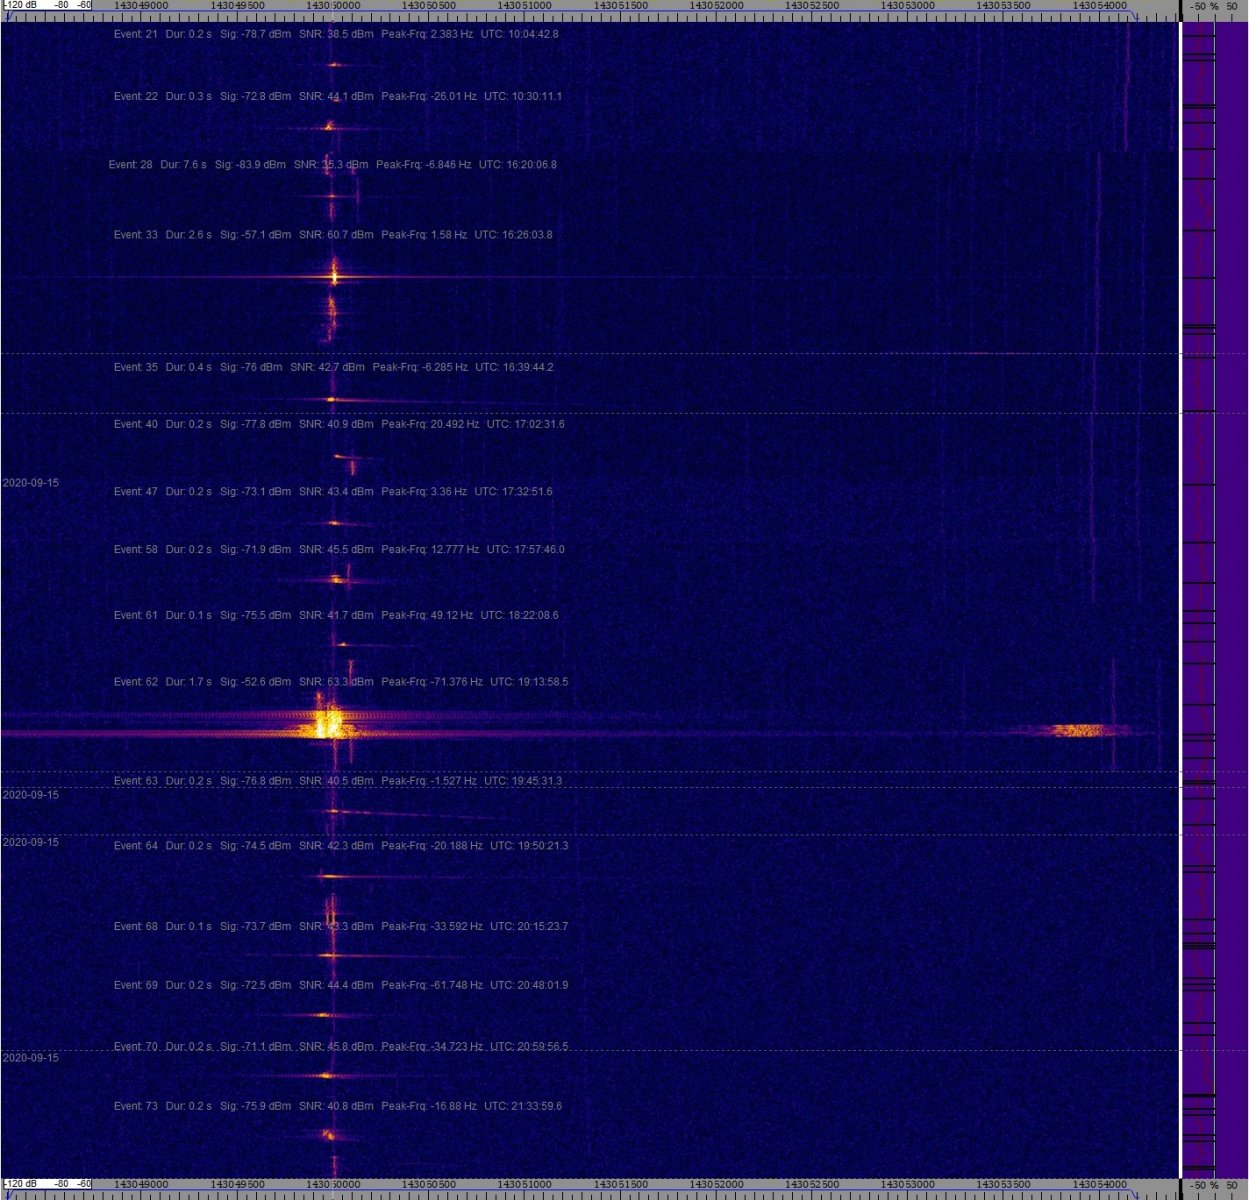Screen dimensions: 1249x1200
Task: Click 143054000 on the top frequency scale
Action: [x=1100, y=6]
